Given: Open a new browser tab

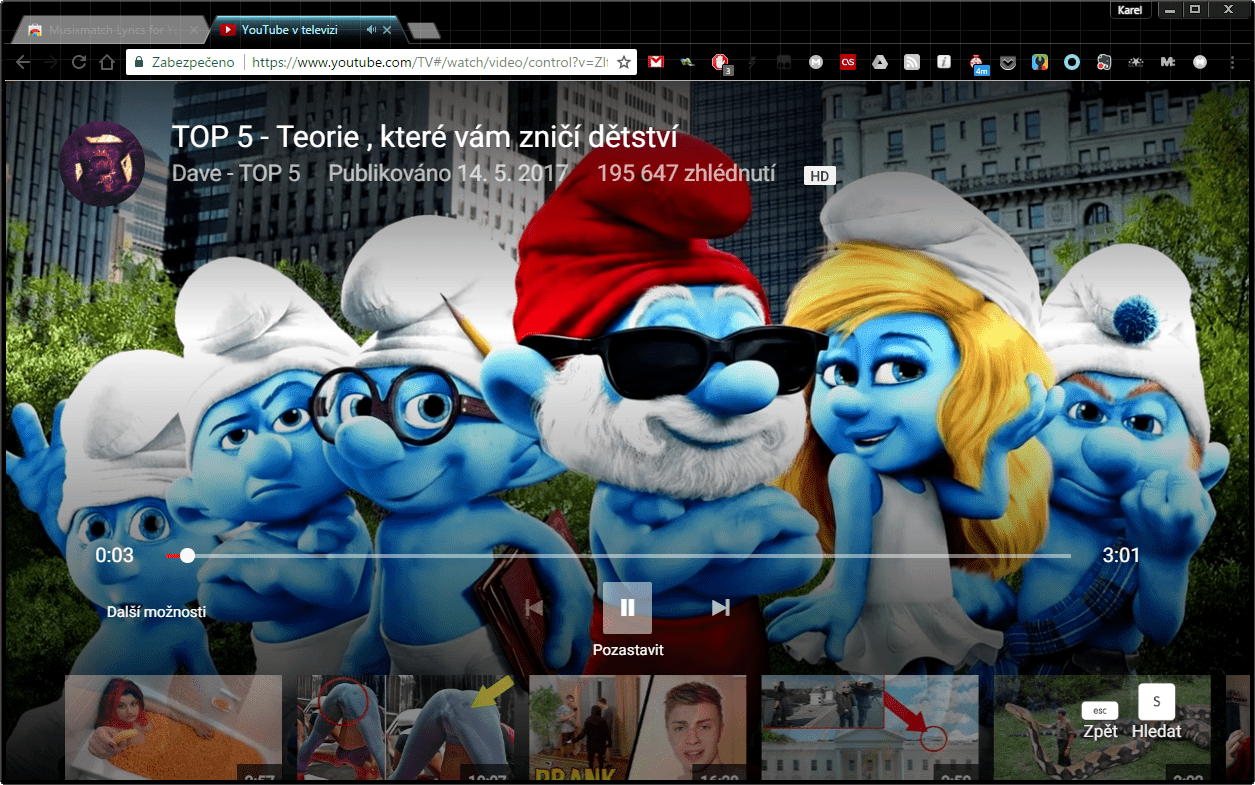Looking at the screenshot, I should [425, 30].
